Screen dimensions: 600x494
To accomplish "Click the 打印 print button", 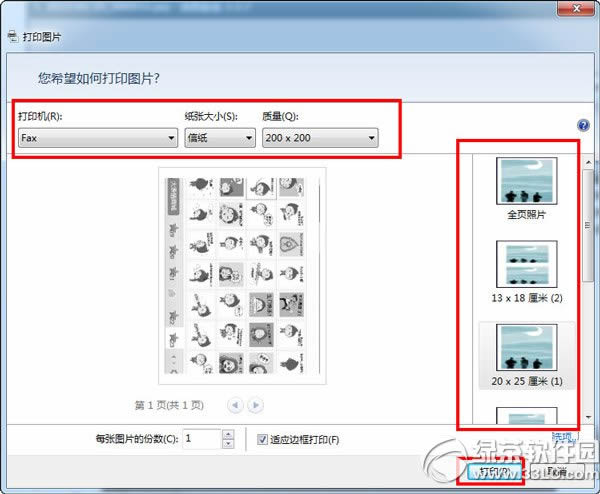I will pos(495,473).
